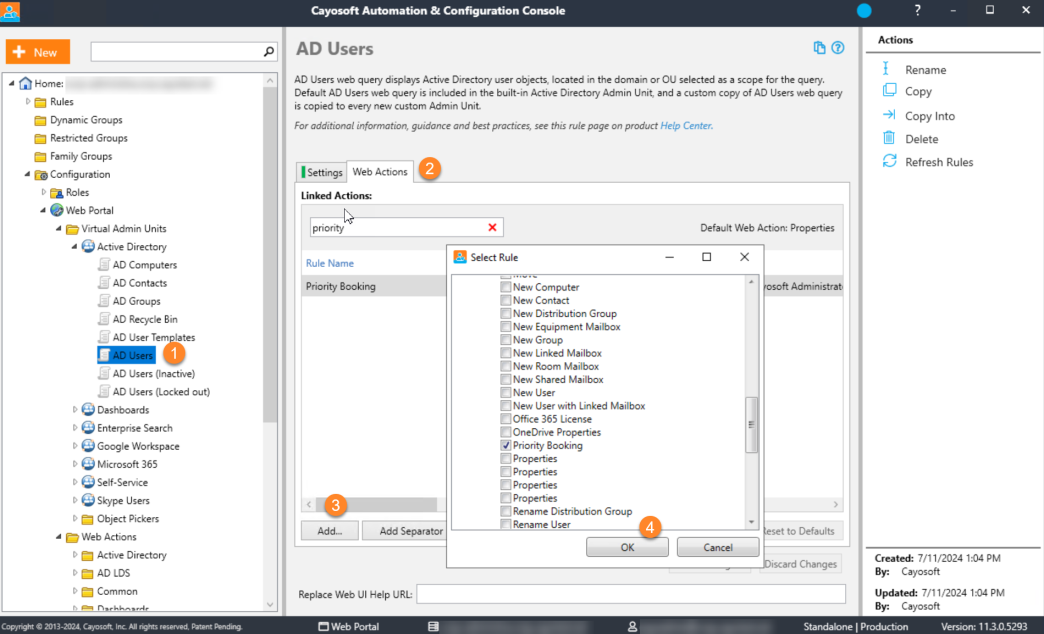The image size is (1044, 634).
Task: Click the Web Portal globe icon
Action: (x=57, y=210)
